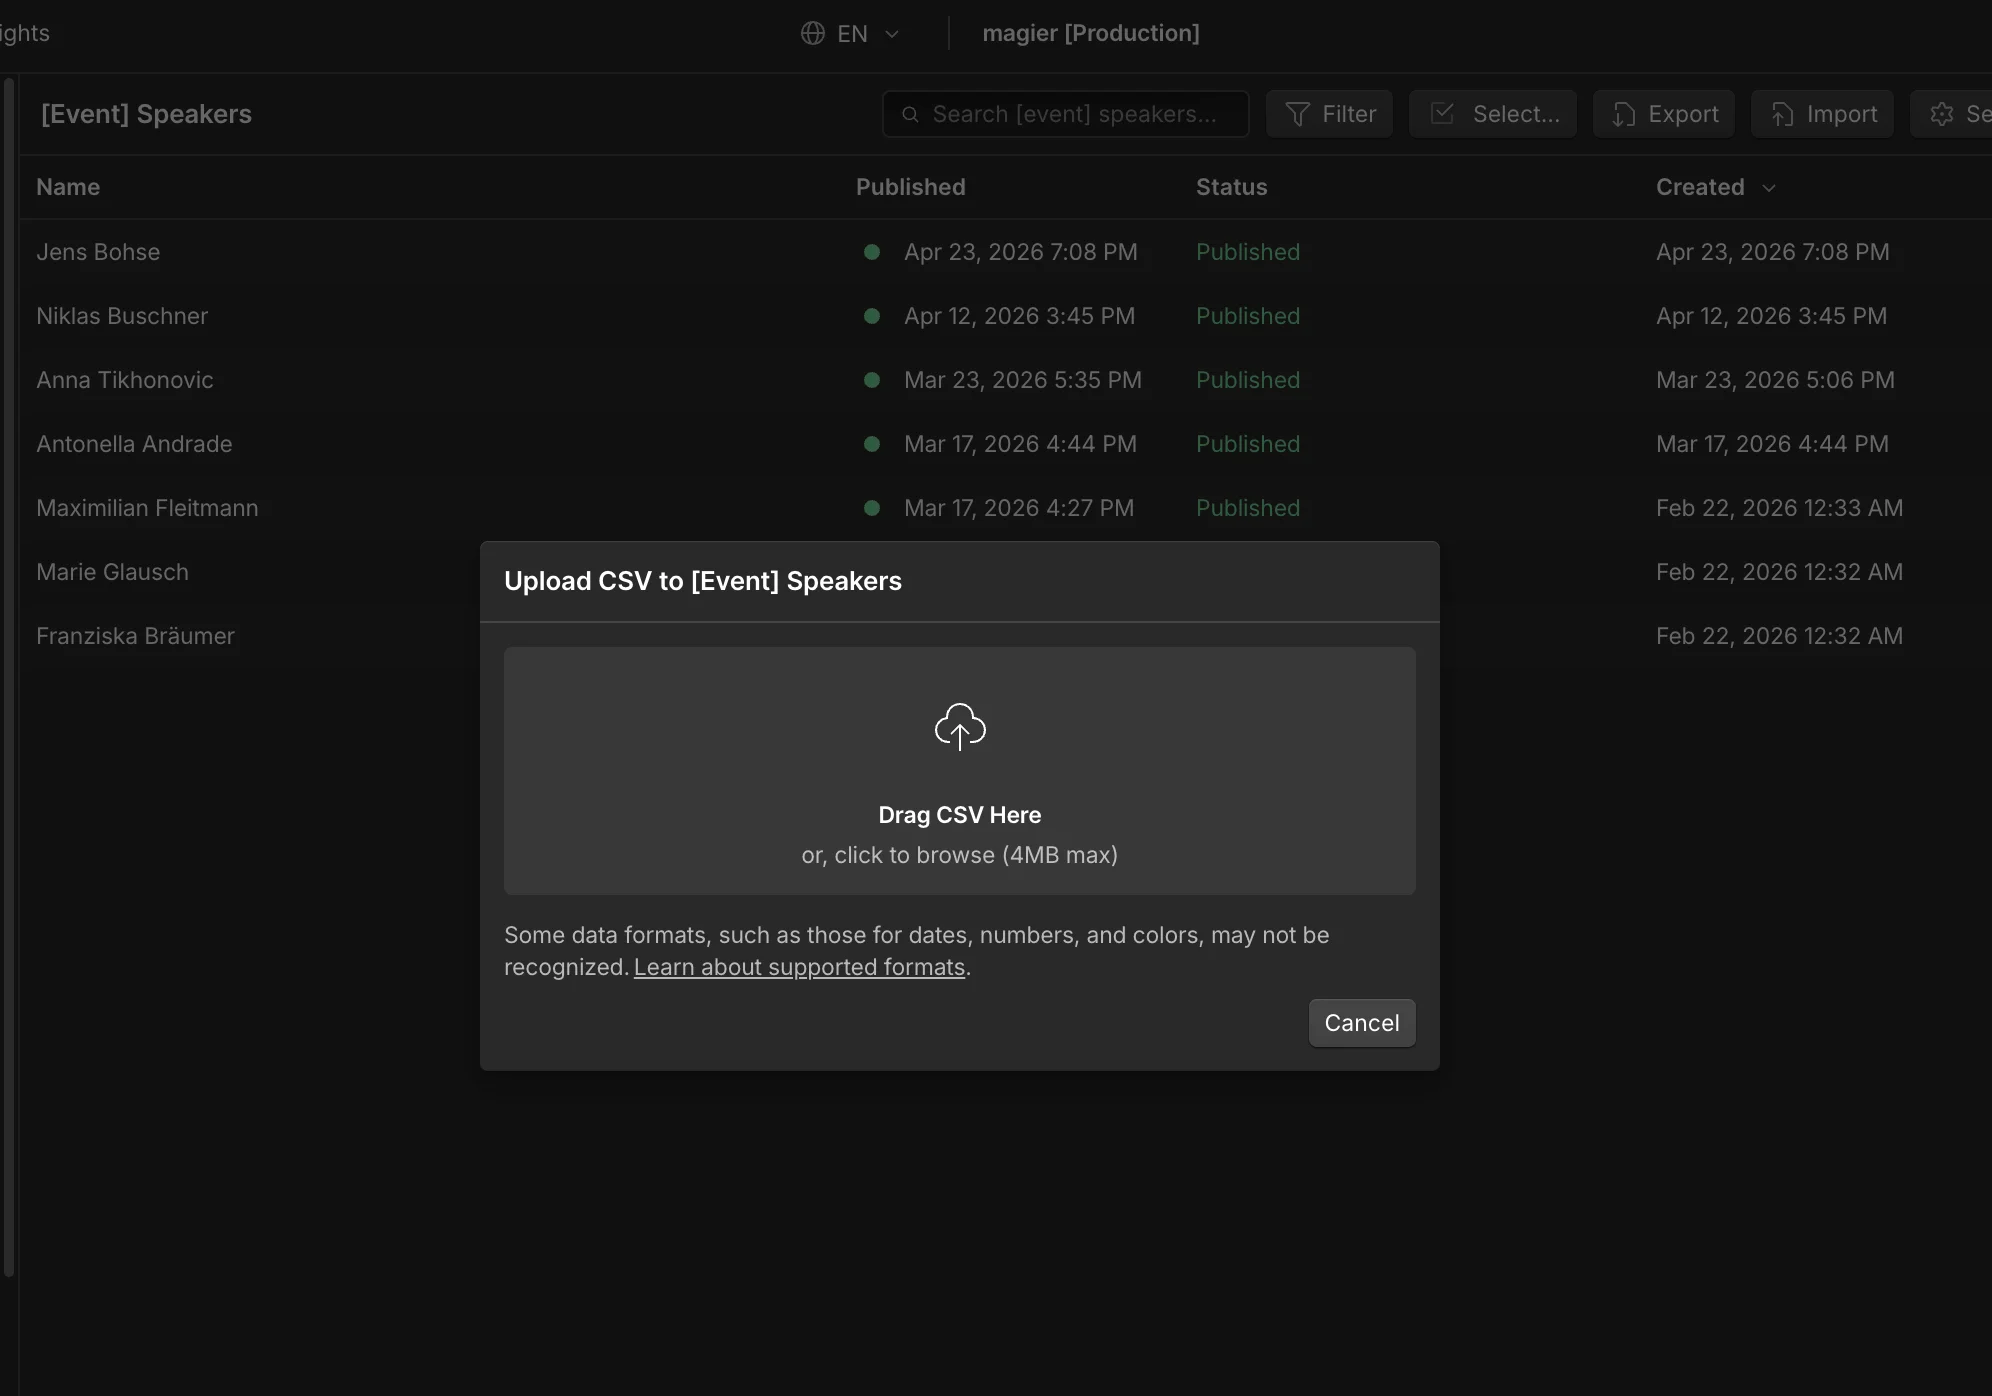Click green status dot for Jens Bohse
The image size is (1992, 1396).
872,252
